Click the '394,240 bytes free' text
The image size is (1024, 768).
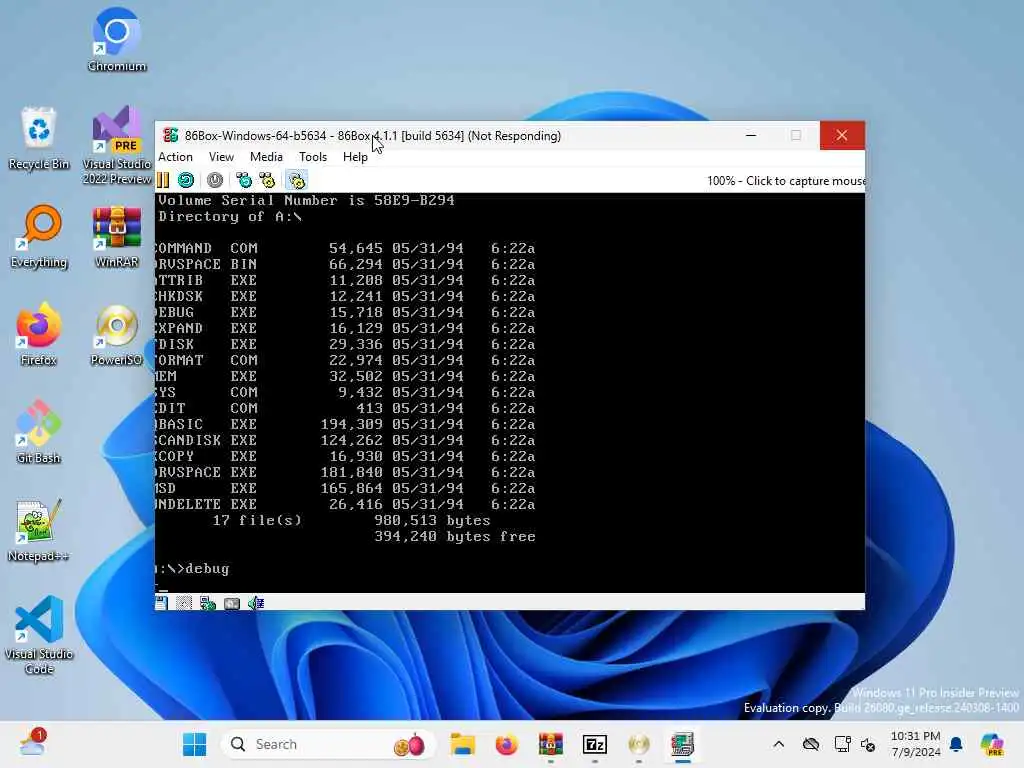tap(455, 536)
